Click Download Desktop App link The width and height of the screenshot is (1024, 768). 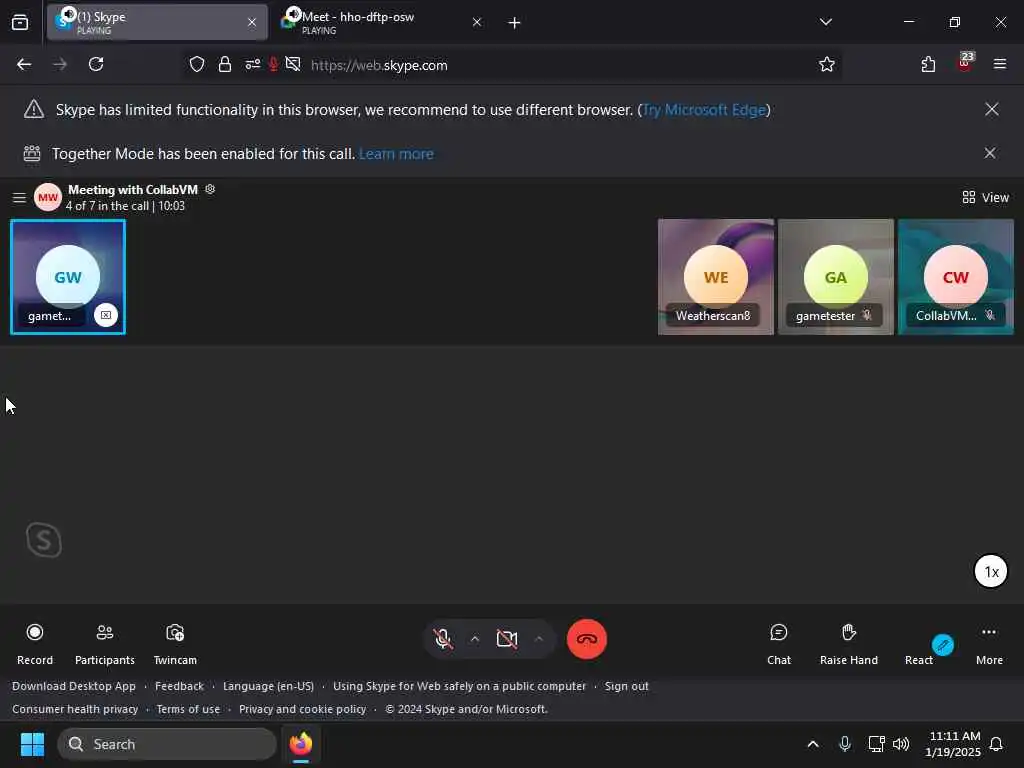[74, 686]
